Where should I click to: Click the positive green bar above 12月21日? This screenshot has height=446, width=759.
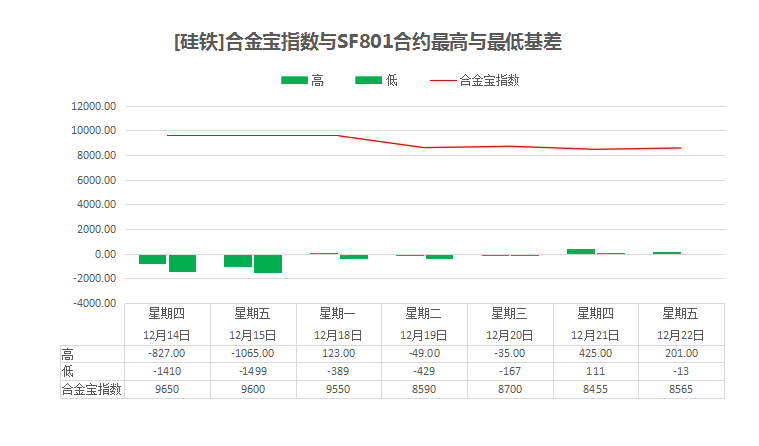[x=580, y=251]
